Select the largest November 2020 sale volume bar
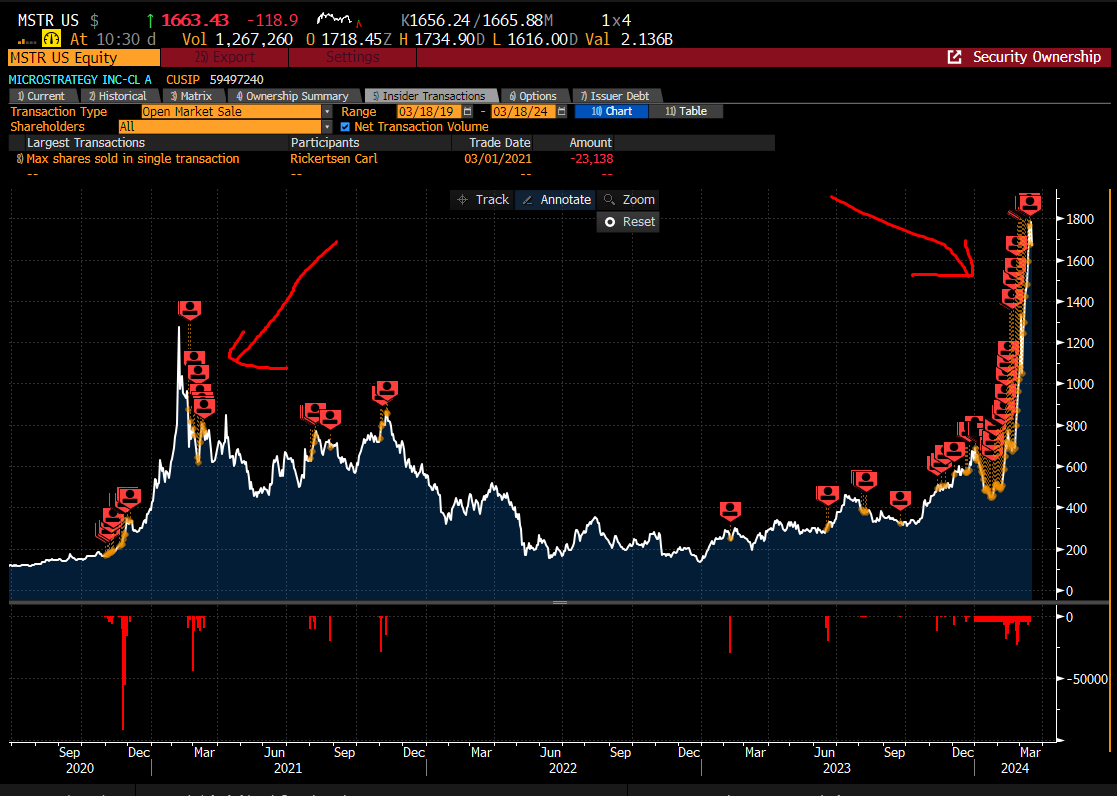This screenshot has width=1117, height=796. tap(123, 672)
